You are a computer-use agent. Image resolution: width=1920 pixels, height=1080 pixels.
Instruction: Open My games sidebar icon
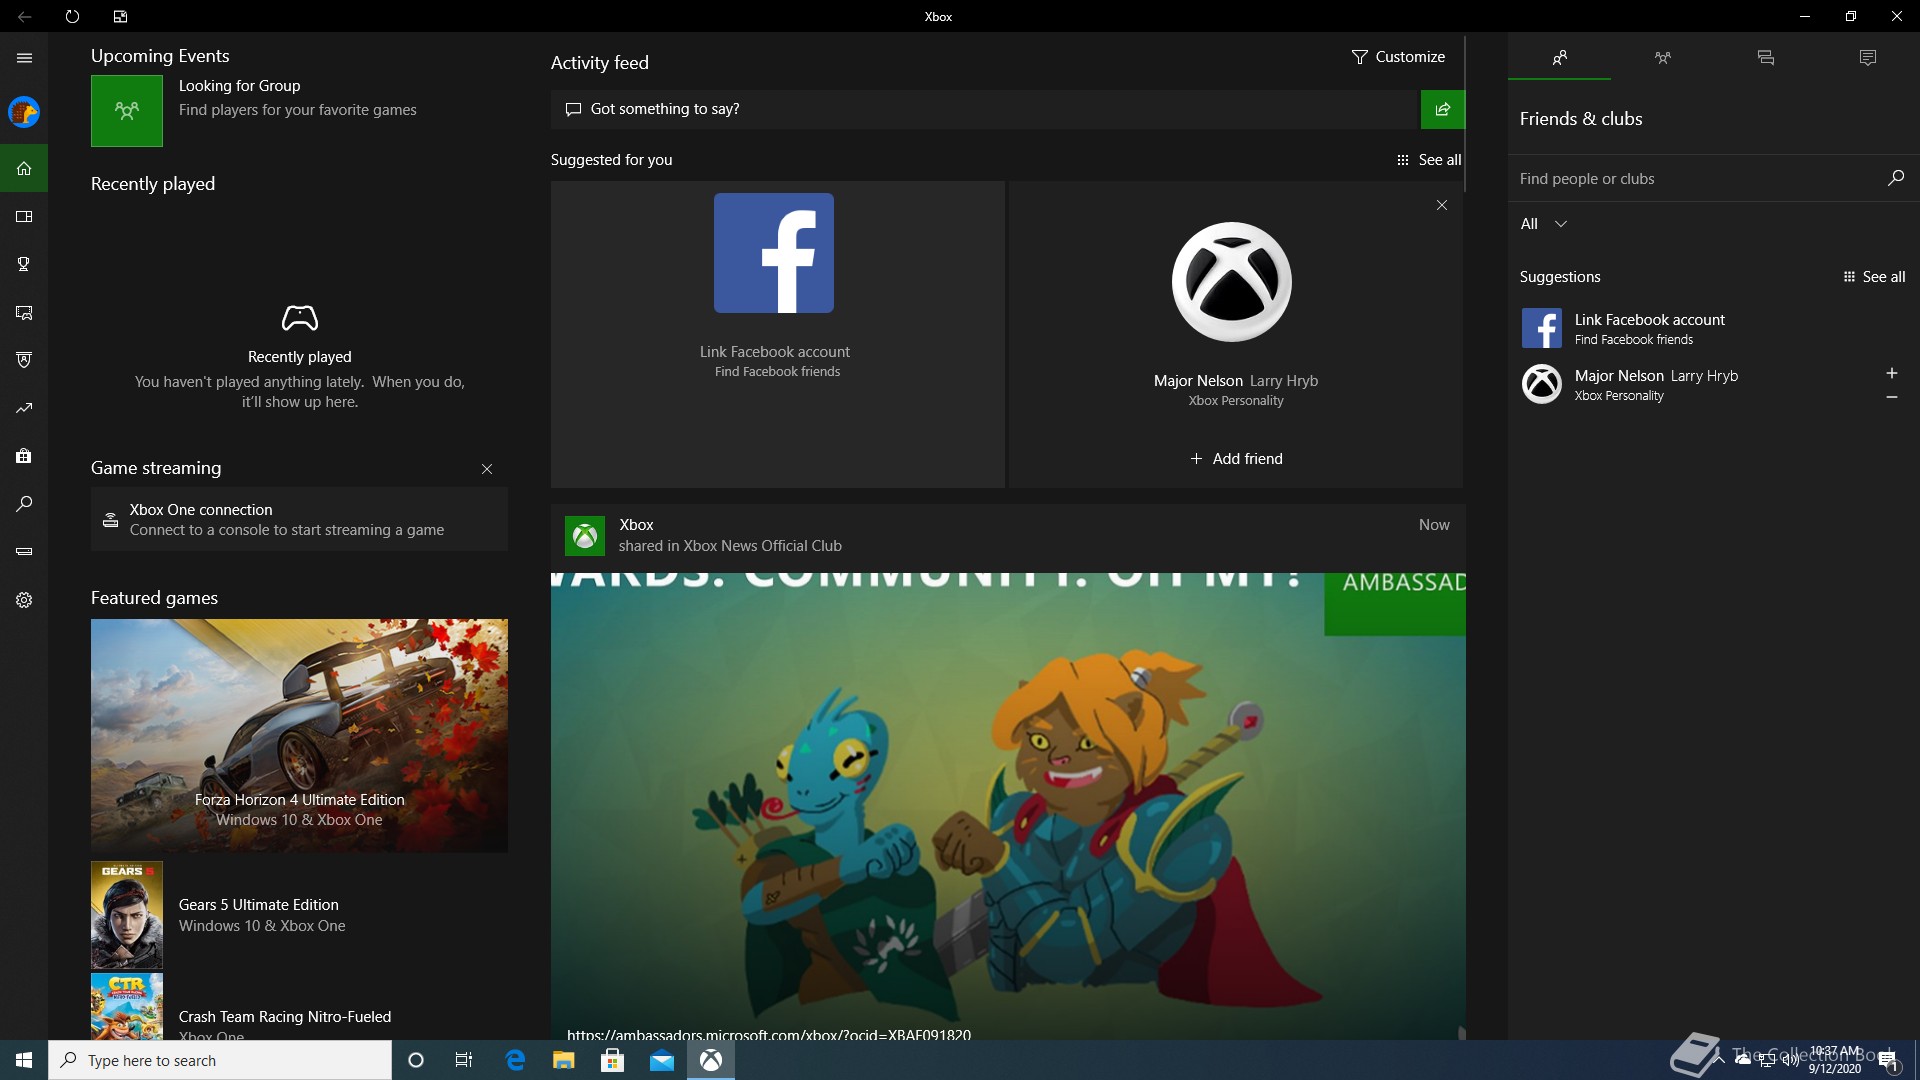[x=24, y=216]
